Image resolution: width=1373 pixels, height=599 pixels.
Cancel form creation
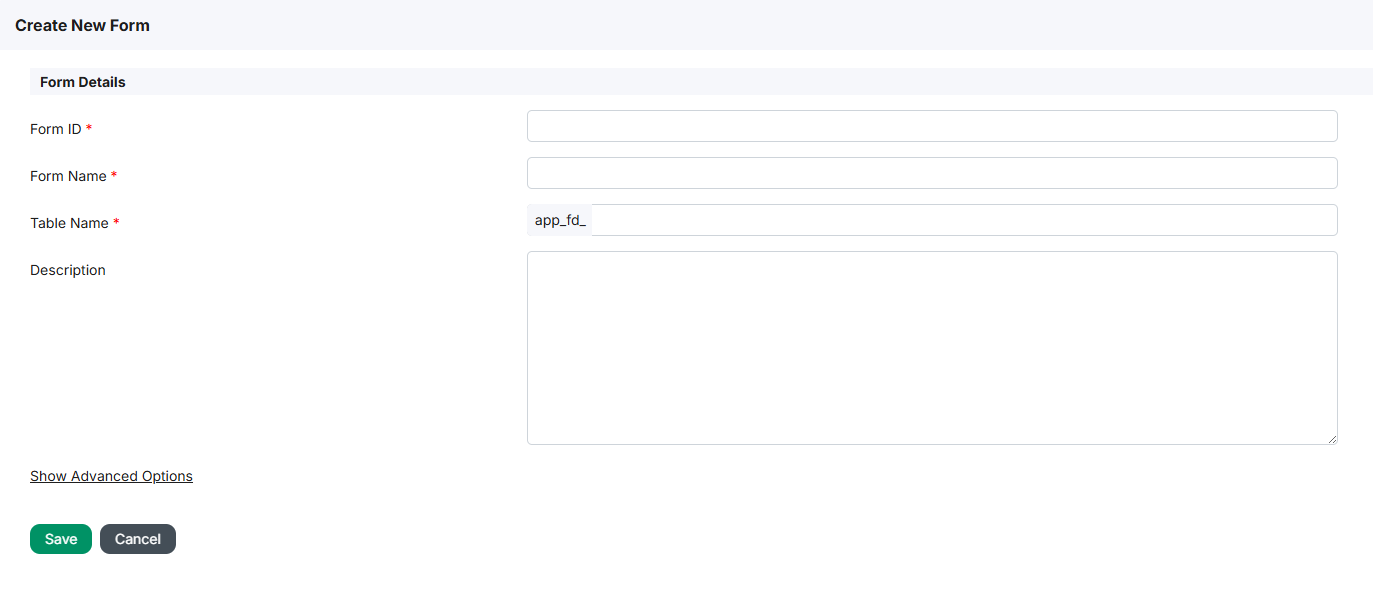(138, 539)
